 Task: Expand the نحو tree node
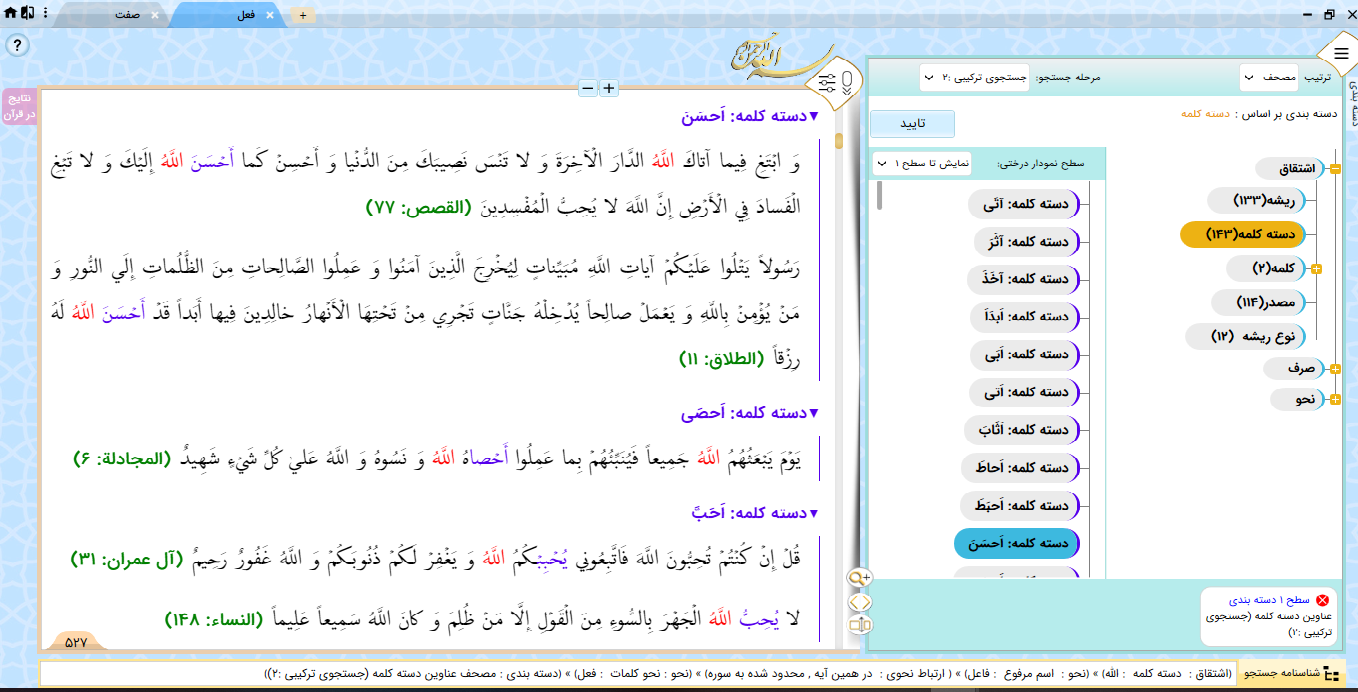click(x=1335, y=400)
